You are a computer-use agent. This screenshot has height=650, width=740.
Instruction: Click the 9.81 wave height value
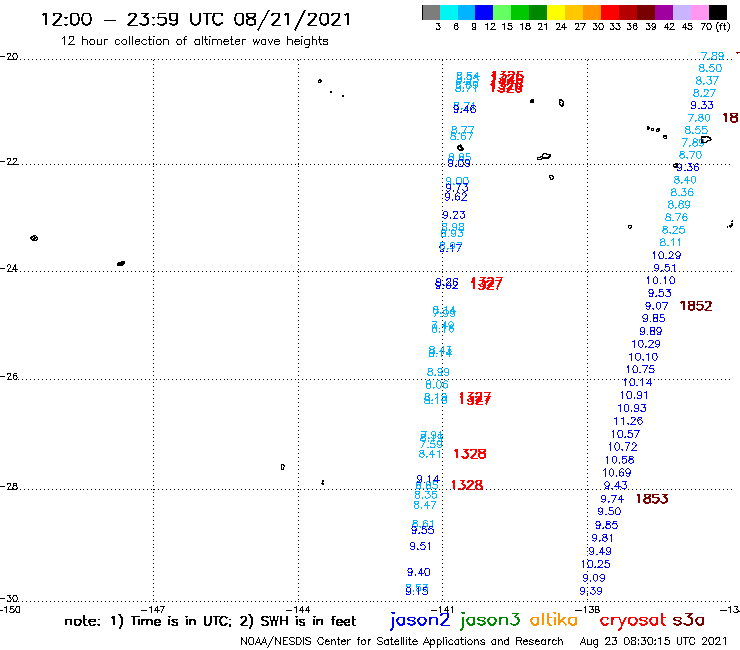coord(602,538)
